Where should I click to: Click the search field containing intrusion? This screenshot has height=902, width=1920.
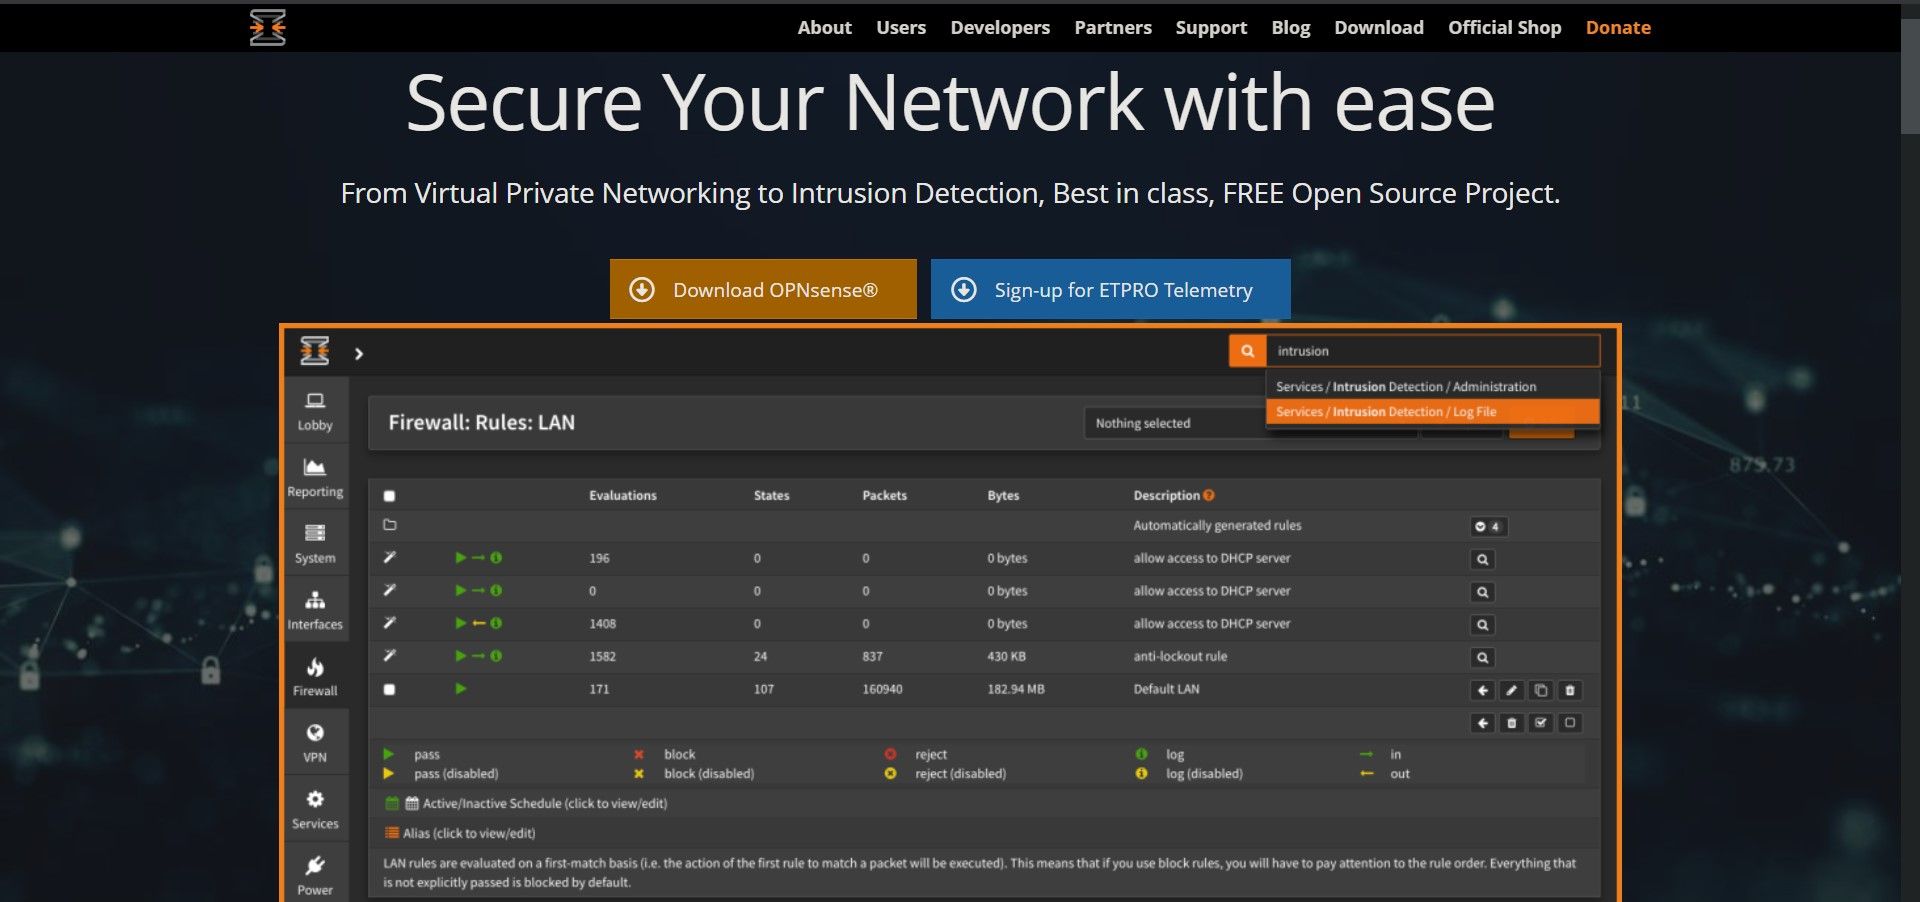click(x=1433, y=351)
